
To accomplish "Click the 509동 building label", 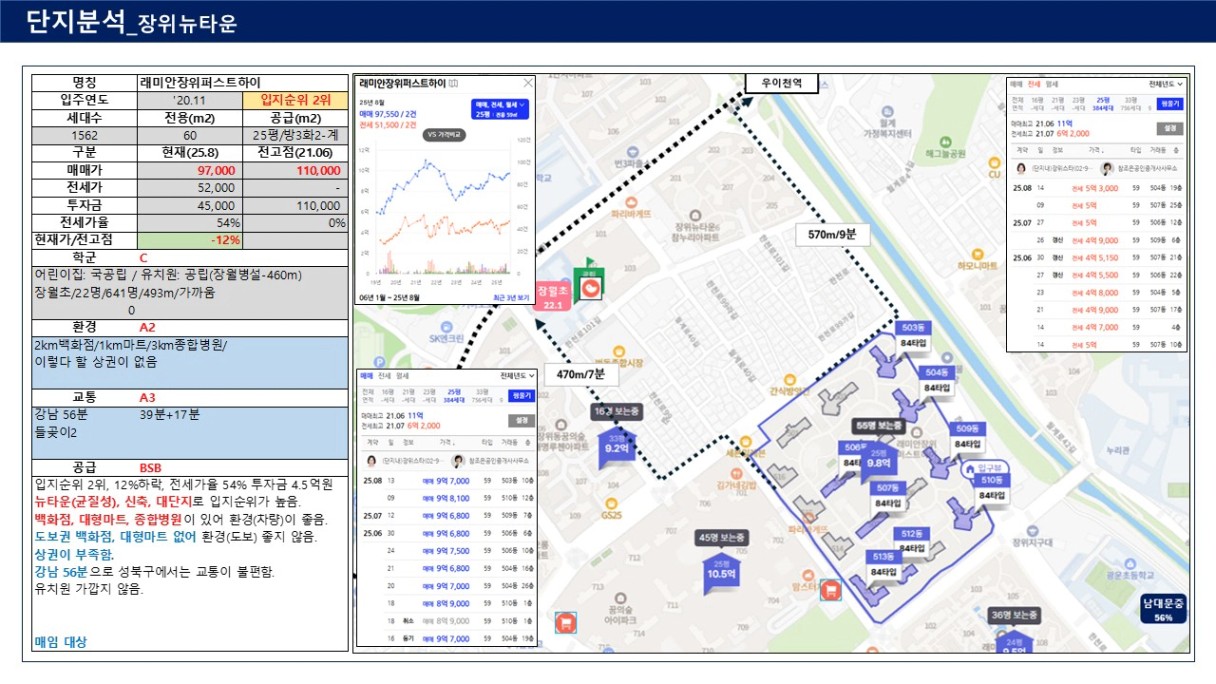I will (968, 429).
